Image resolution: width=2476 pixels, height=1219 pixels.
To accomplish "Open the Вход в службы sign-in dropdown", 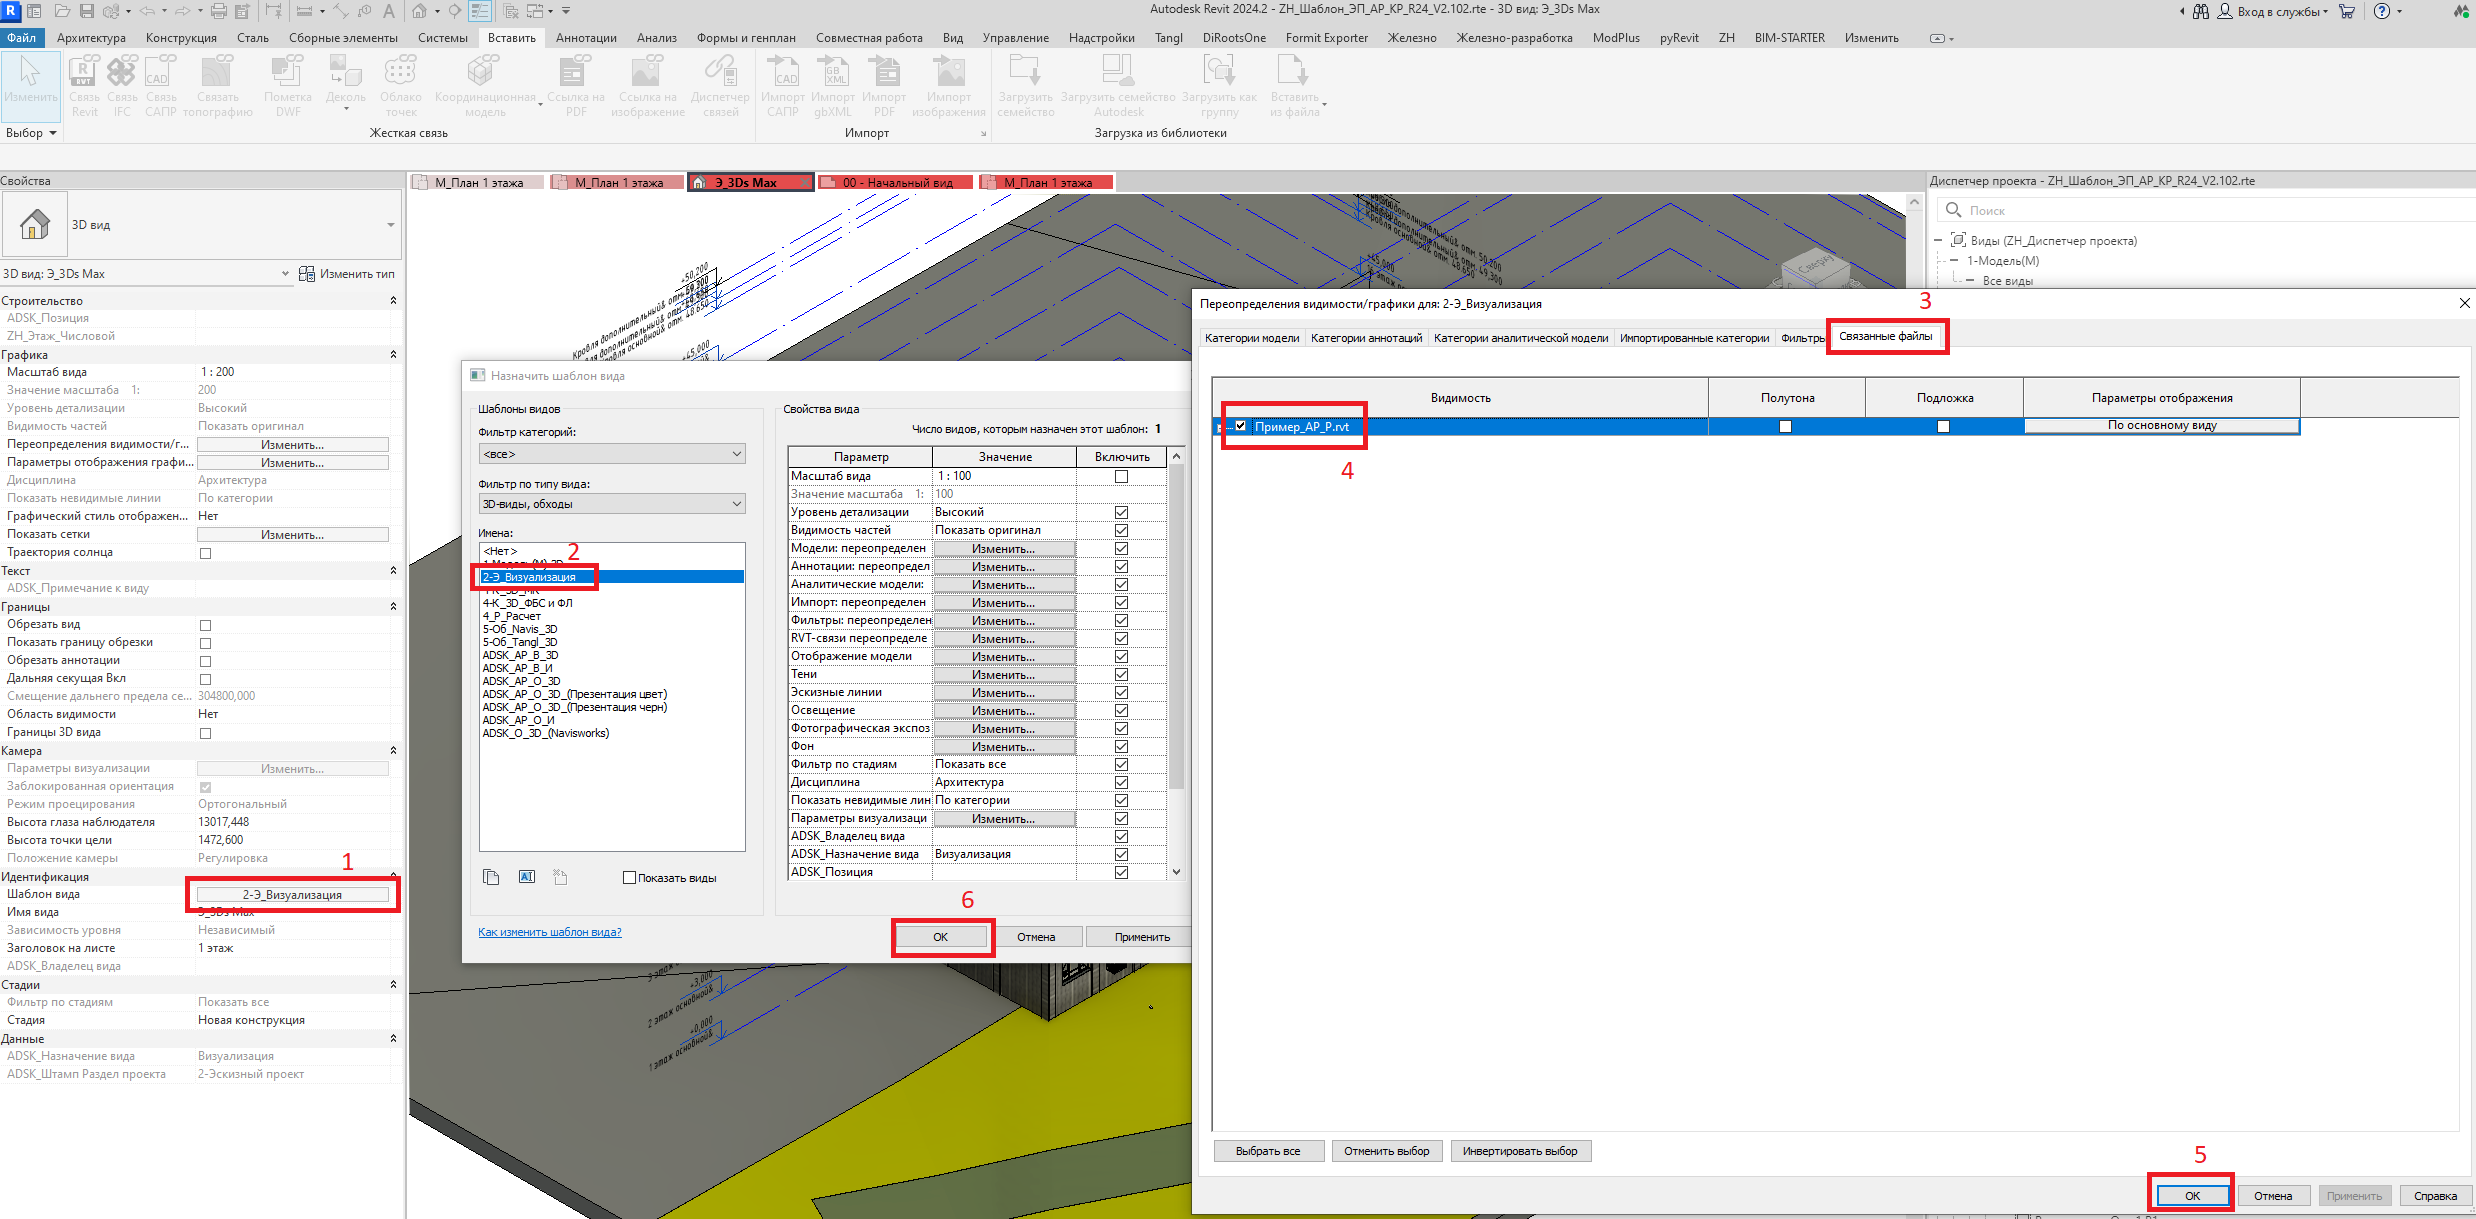I will (2282, 12).
